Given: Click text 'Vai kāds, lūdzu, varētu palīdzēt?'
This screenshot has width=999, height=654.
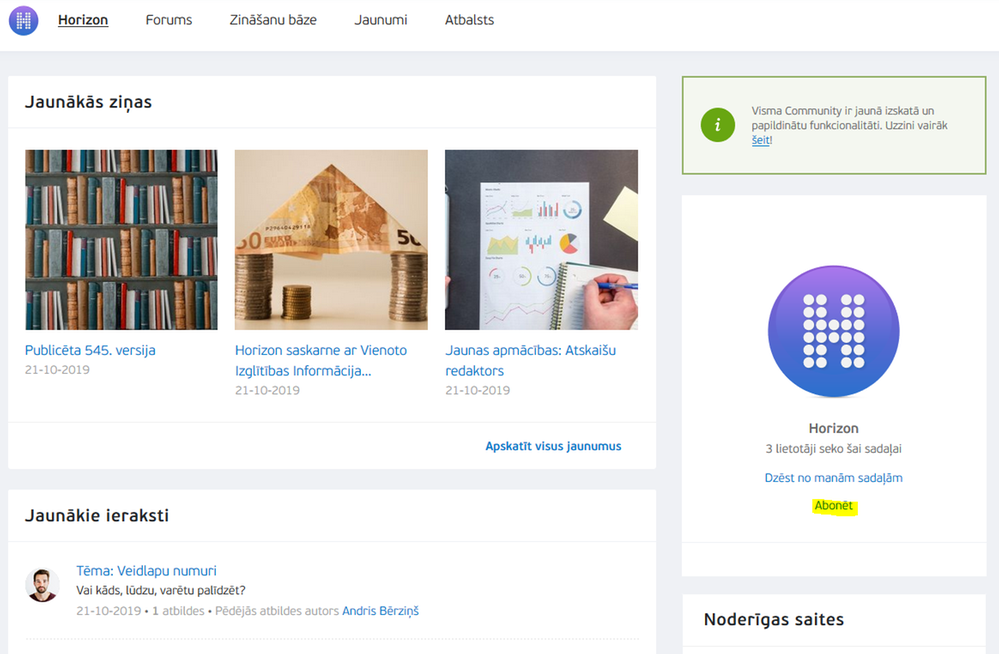Looking at the screenshot, I should (x=161, y=590).
